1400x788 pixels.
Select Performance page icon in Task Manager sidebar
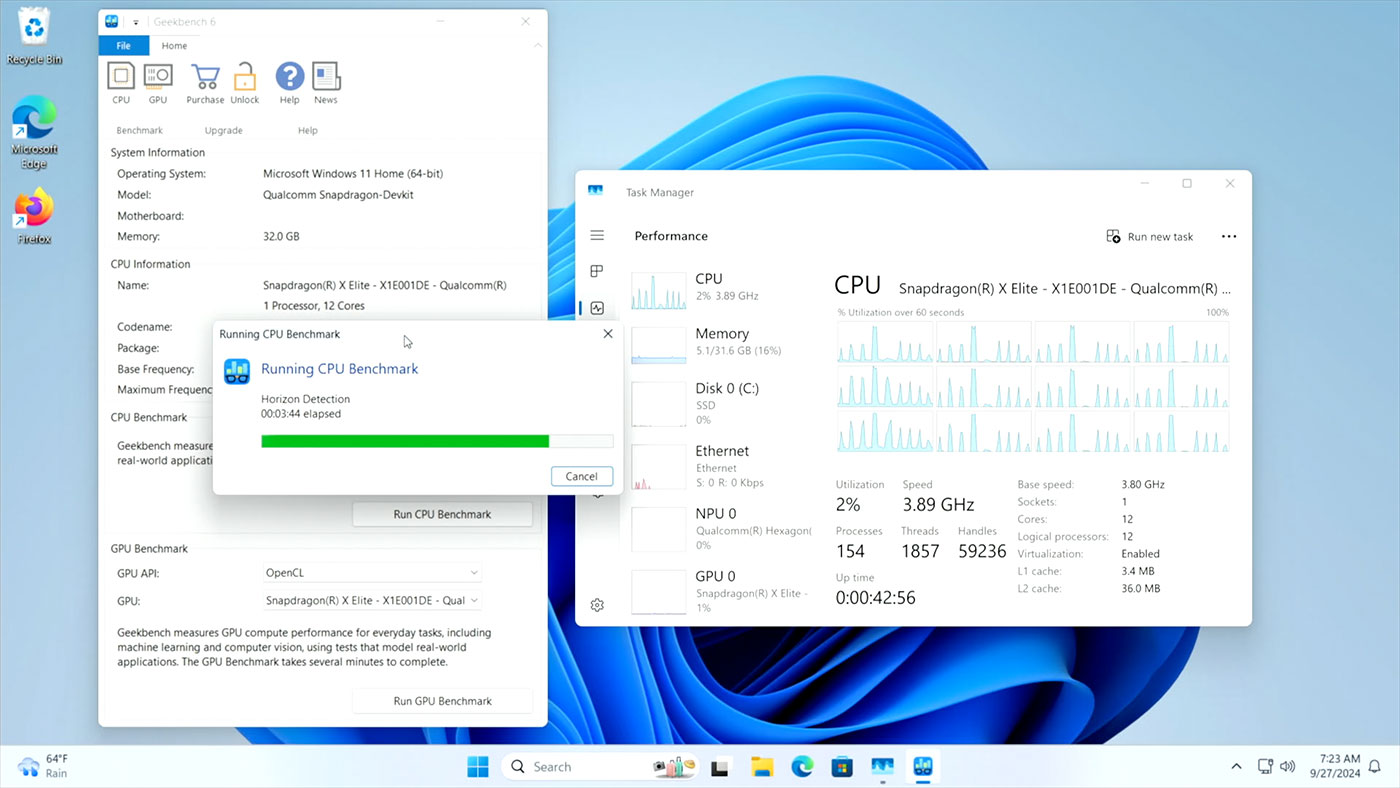pyautogui.click(x=597, y=308)
